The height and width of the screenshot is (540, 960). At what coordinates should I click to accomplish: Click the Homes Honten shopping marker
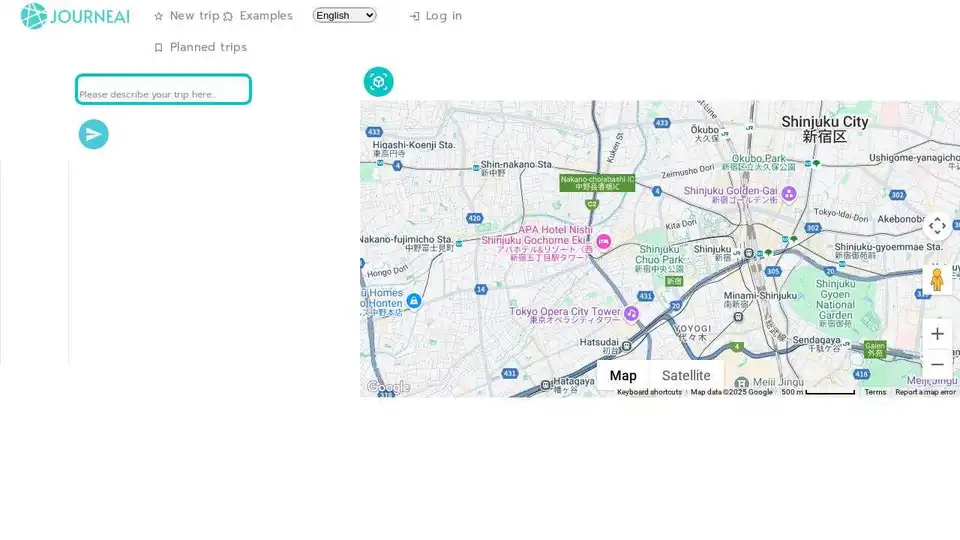(x=414, y=301)
